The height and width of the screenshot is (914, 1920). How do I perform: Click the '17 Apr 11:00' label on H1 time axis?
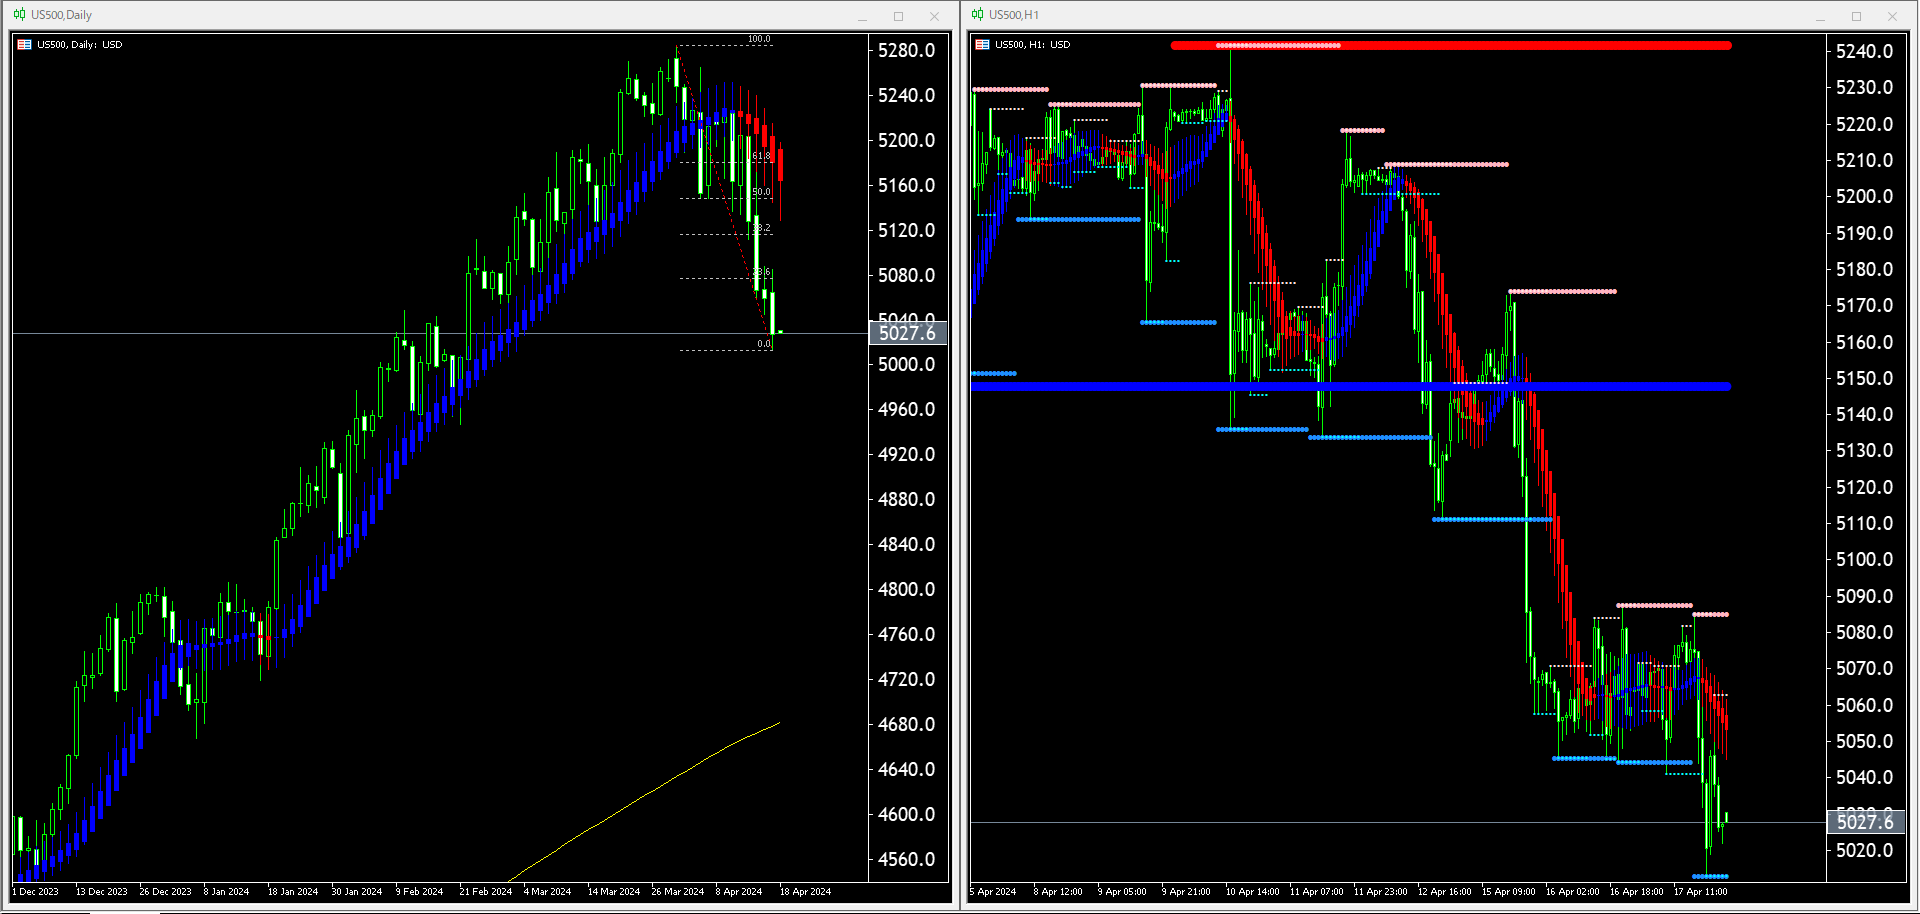click(x=1701, y=892)
